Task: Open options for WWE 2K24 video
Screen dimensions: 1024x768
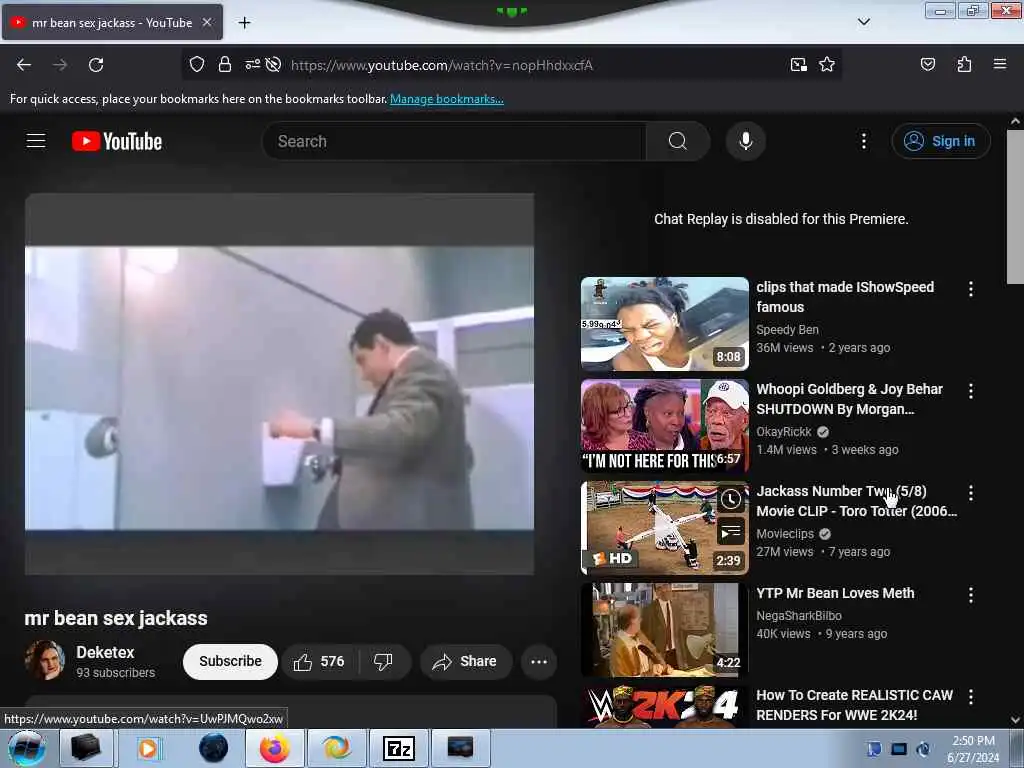Action: [x=970, y=697]
